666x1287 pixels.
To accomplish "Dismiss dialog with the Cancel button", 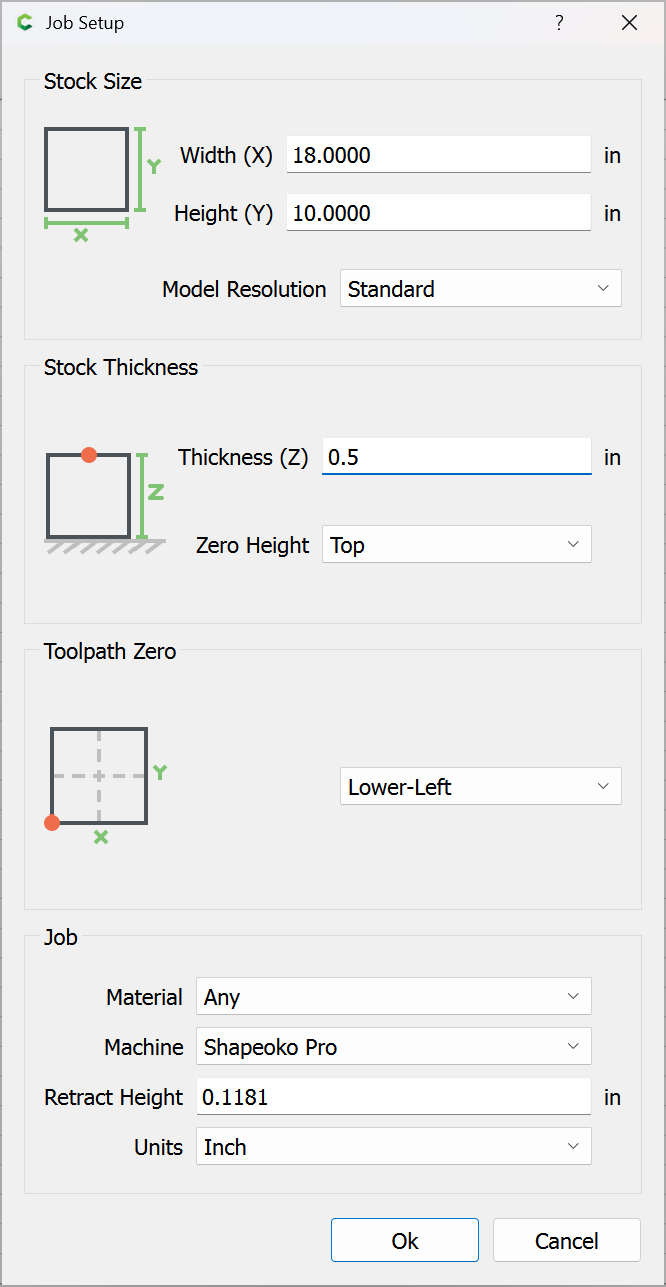I will tap(567, 1241).
